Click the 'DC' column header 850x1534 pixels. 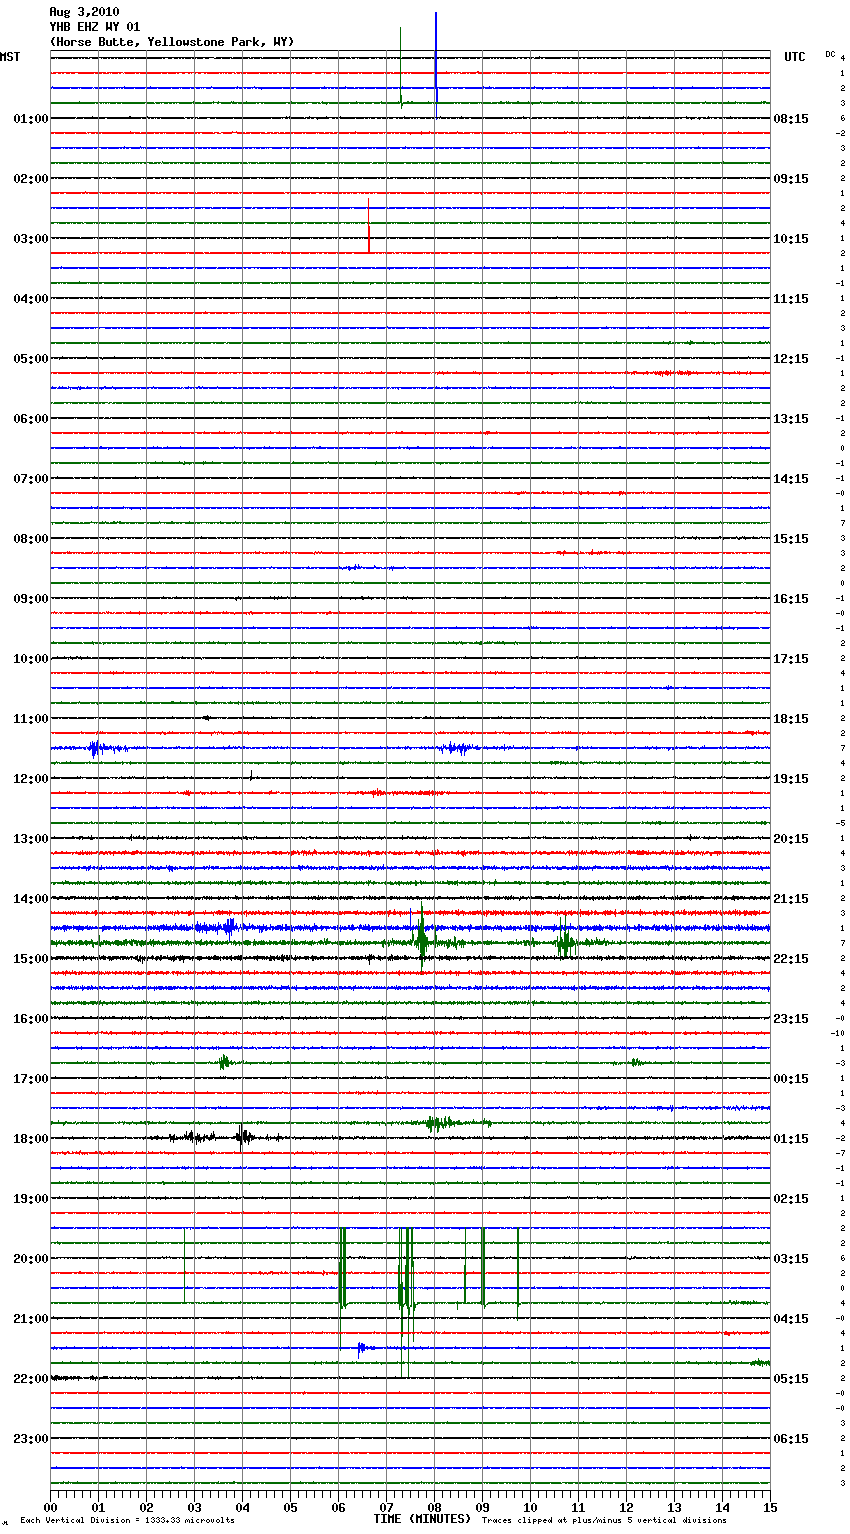(830, 54)
